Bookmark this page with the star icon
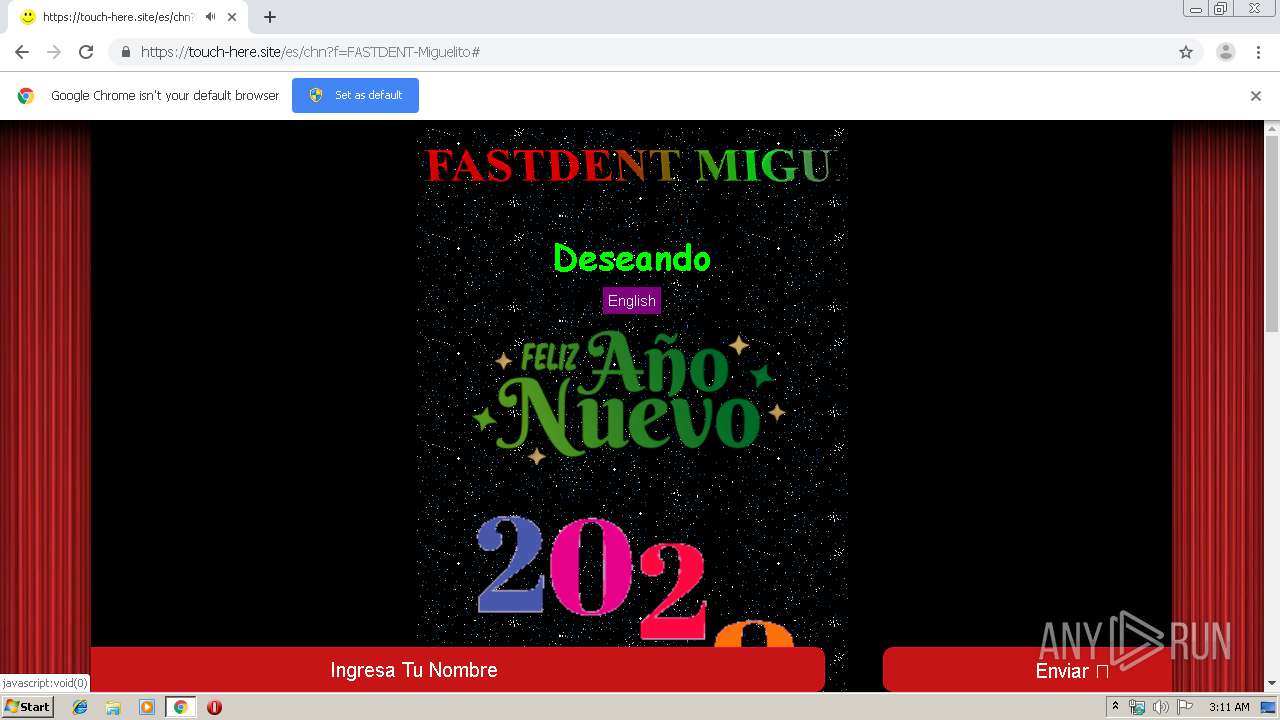Viewport: 1280px width, 720px height. click(1186, 52)
